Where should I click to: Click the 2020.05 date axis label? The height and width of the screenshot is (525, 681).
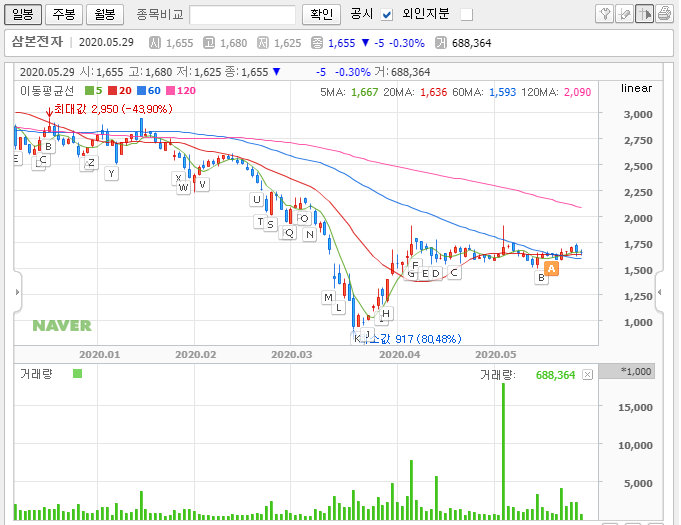496,355
